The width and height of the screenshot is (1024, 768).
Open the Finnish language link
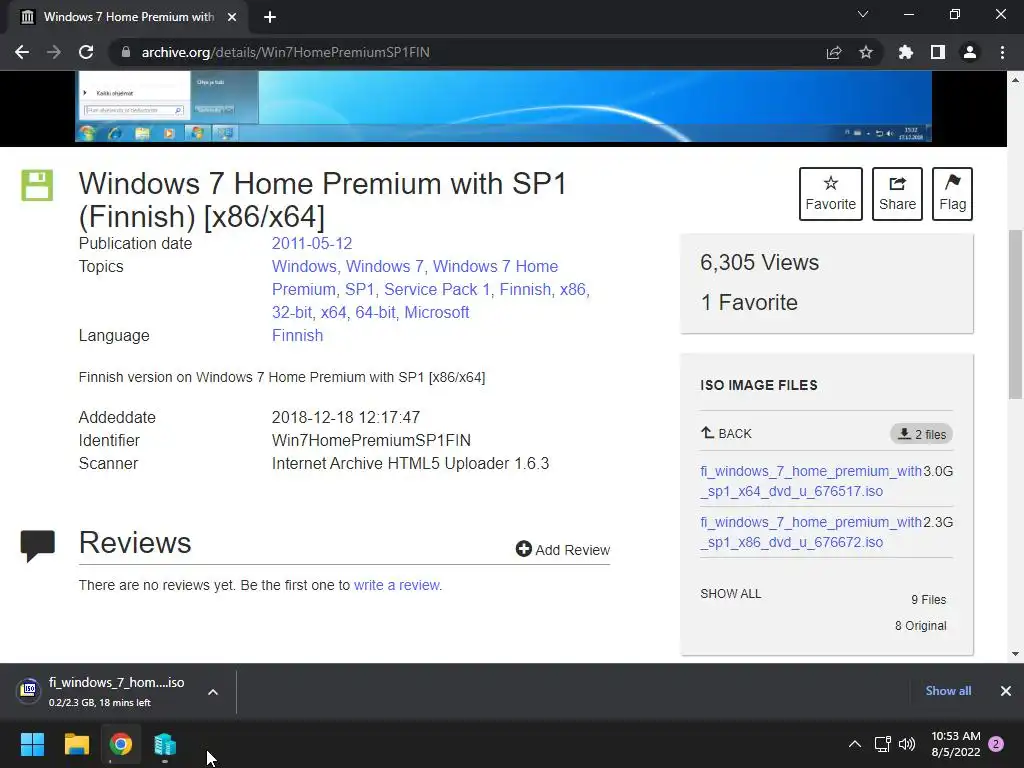tap(297, 336)
